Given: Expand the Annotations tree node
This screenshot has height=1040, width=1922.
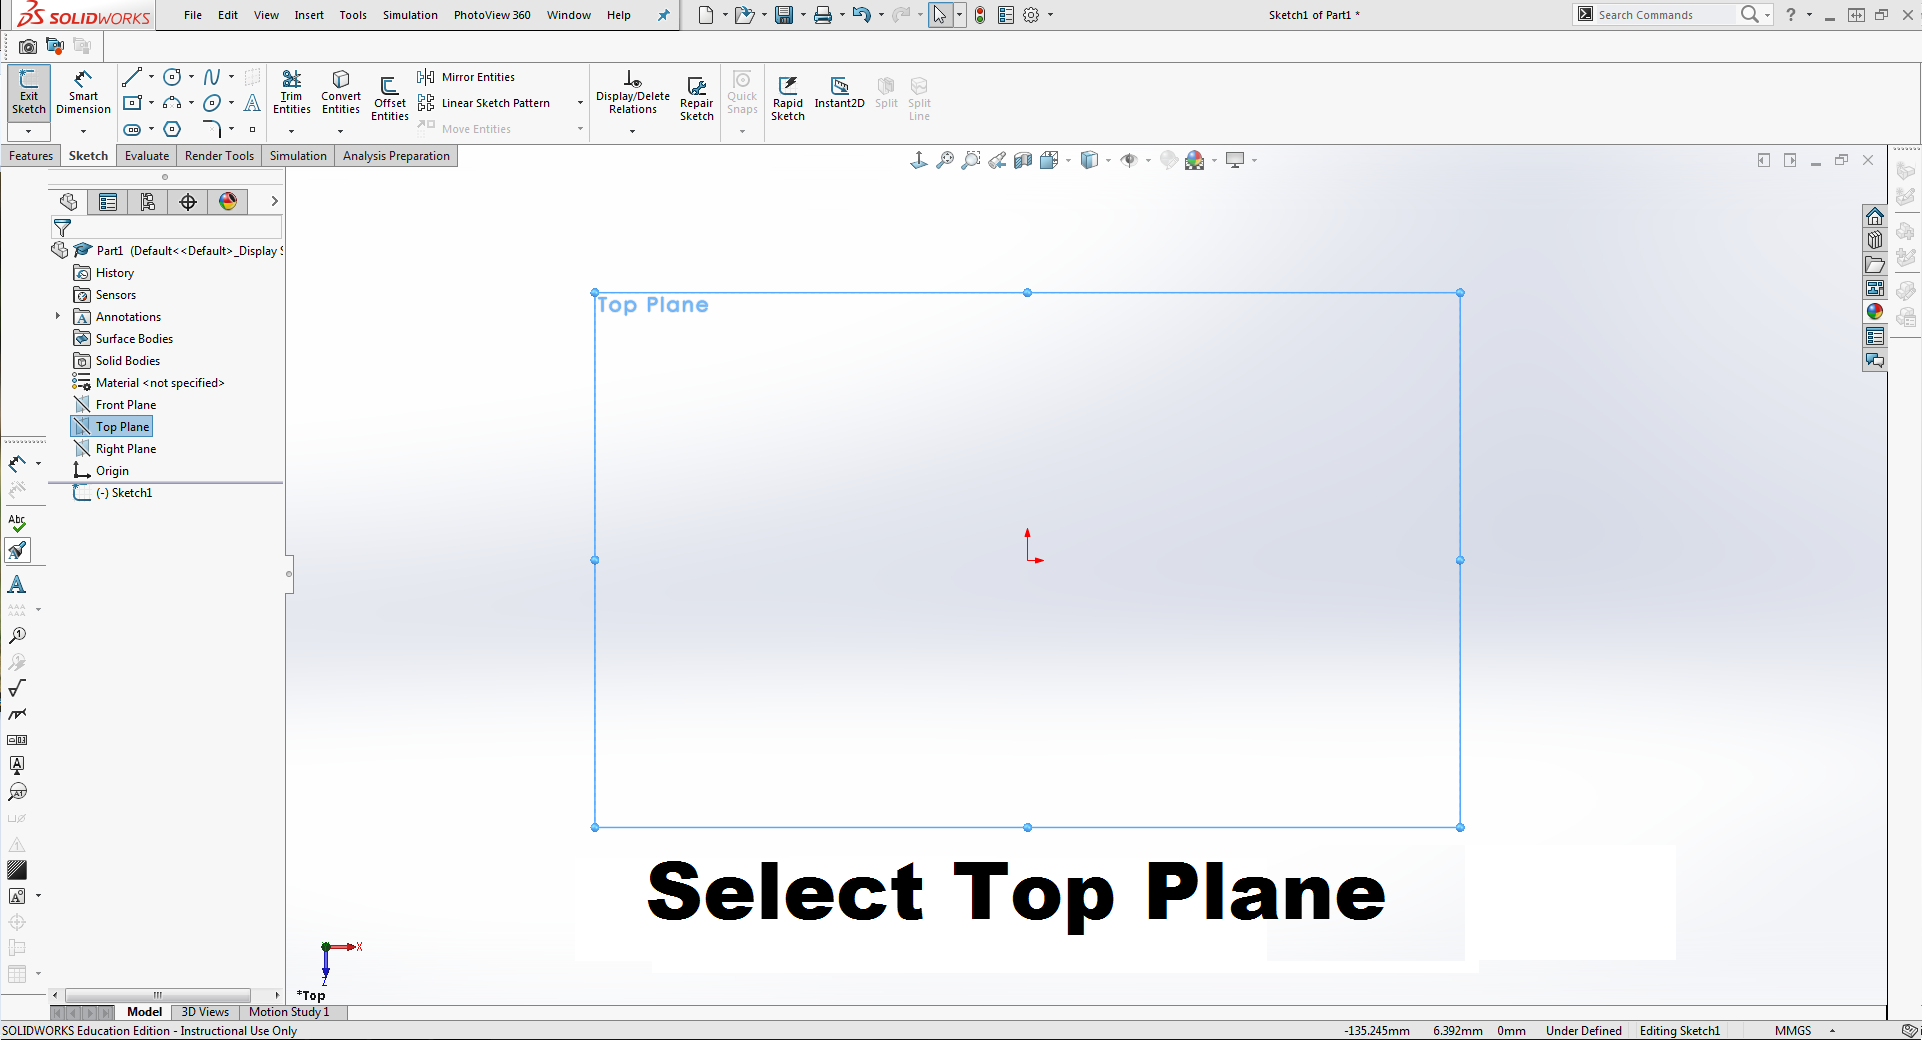Looking at the screenshot, I should click(58, 317).
